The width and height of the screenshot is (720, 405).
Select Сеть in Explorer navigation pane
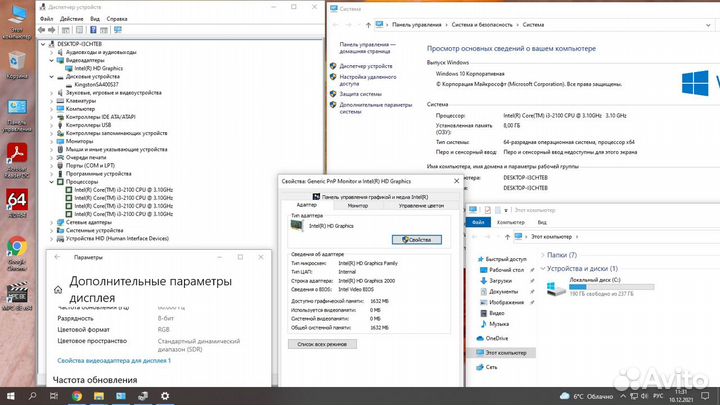pyautogui.click(x=491, y=367)
